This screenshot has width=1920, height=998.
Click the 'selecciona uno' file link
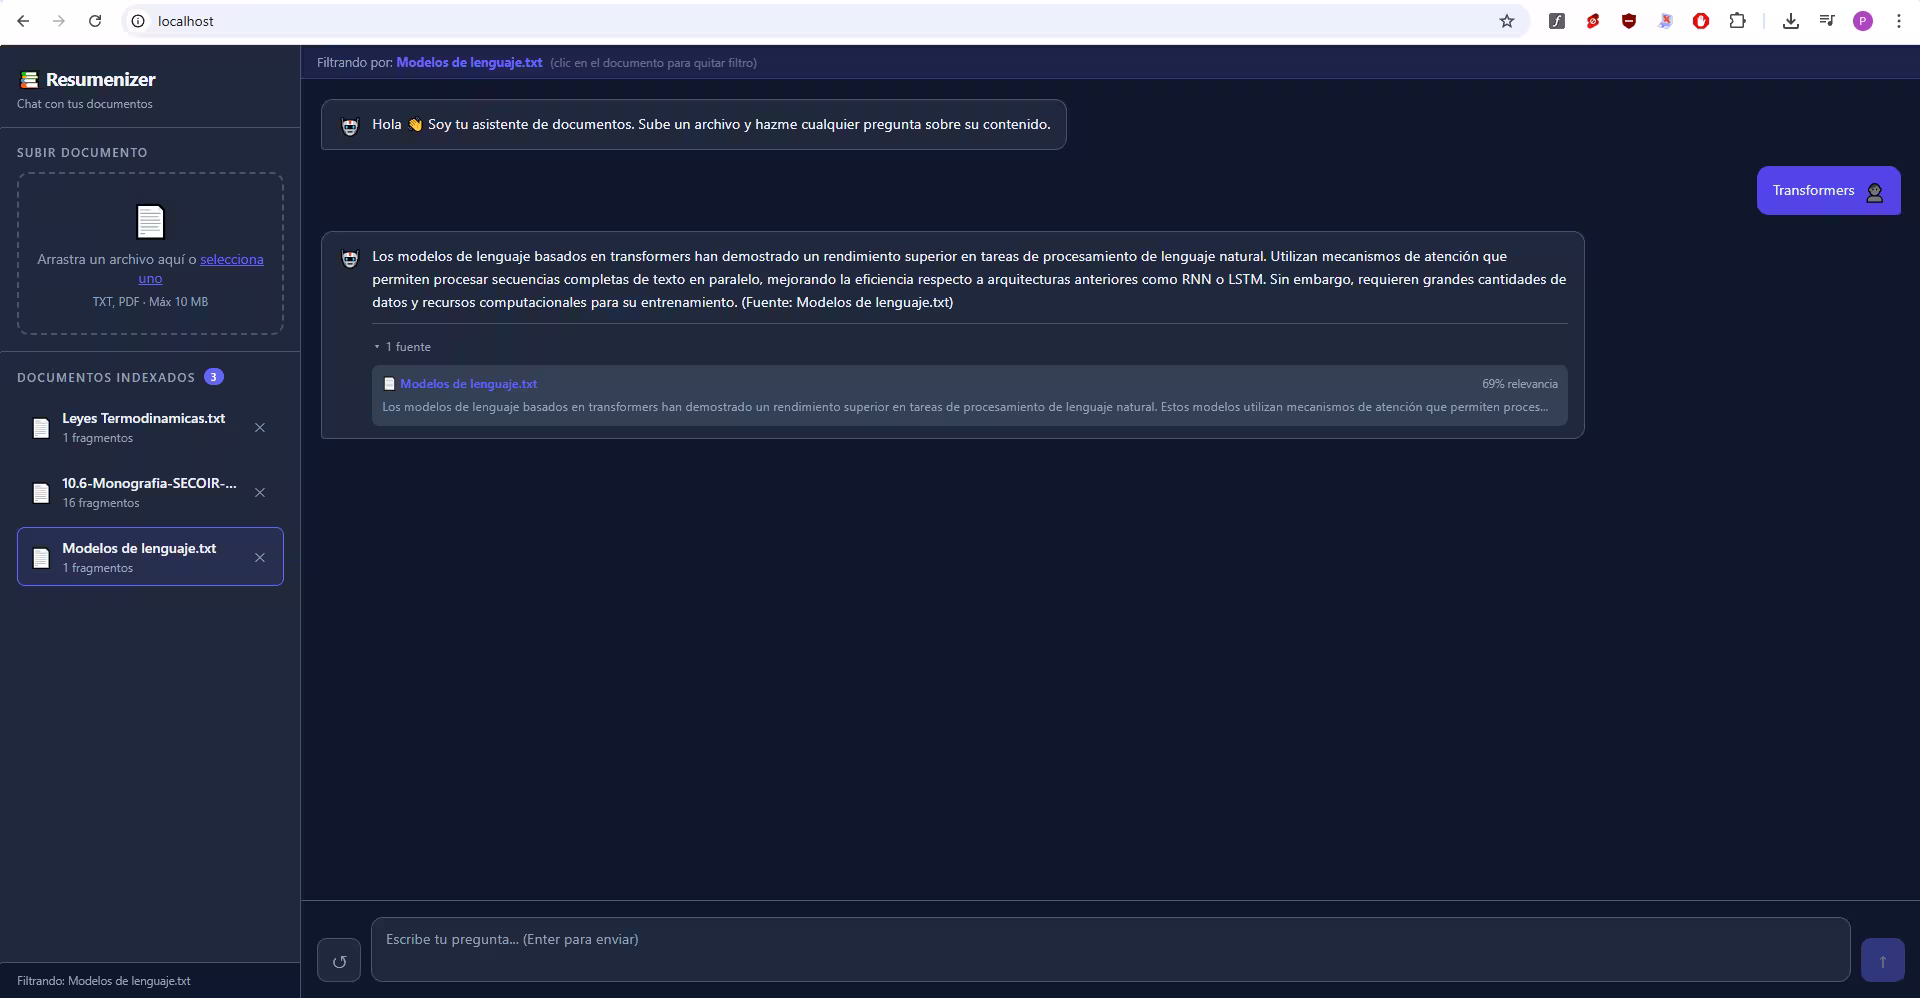click(231, 260)
